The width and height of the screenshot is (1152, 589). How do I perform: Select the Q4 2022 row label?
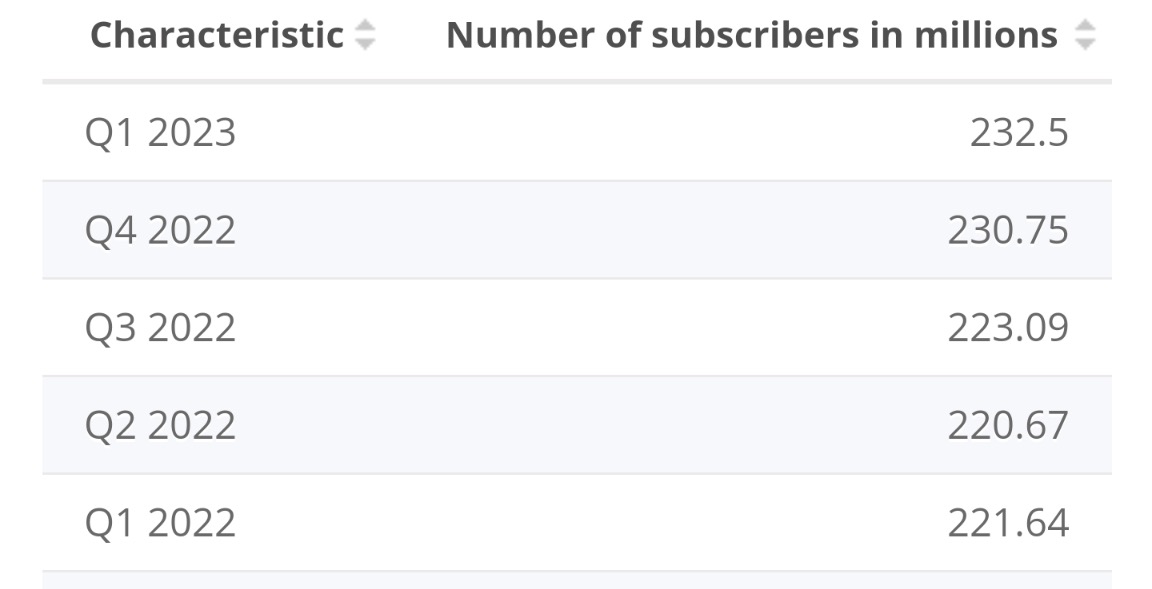(x=160, y=230)
